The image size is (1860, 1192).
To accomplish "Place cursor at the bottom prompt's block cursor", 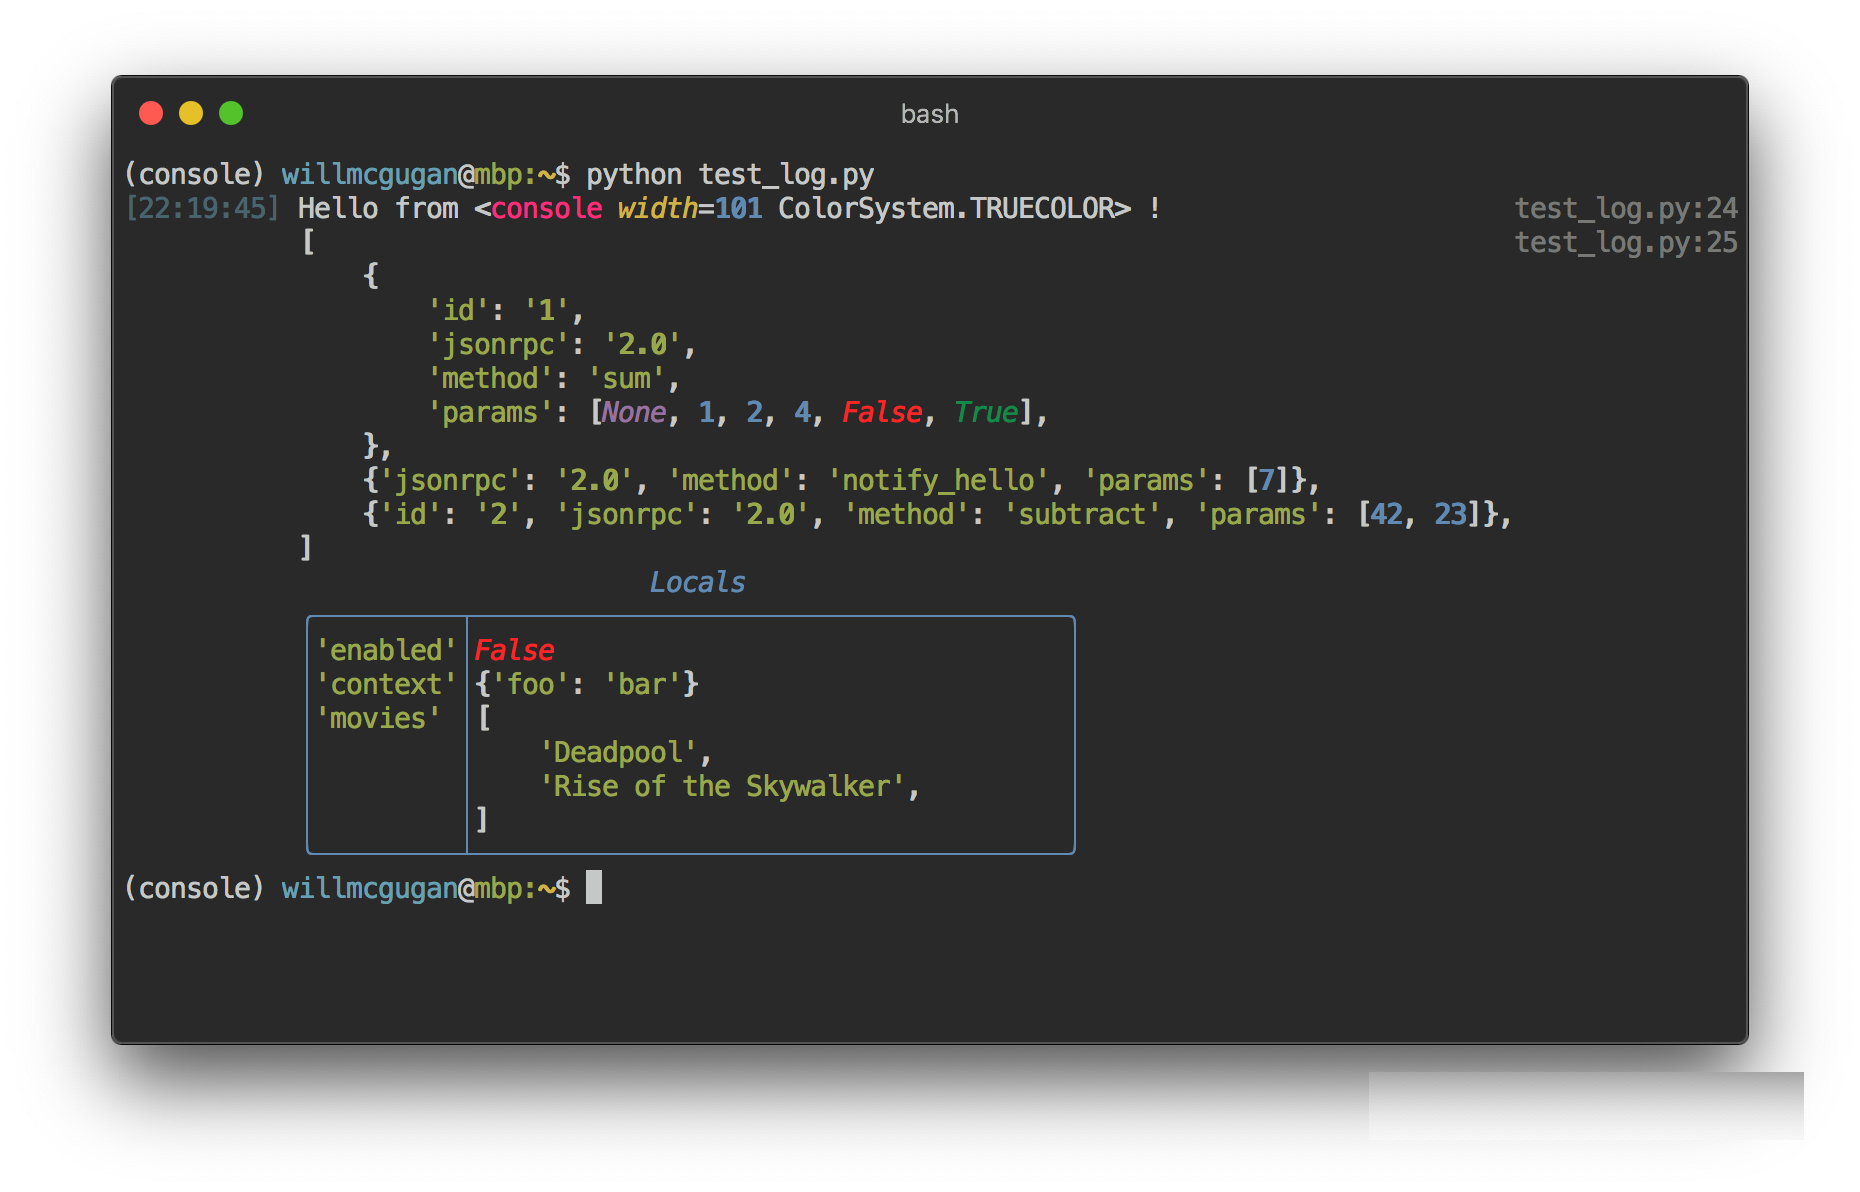I will [x=594, y=887].
